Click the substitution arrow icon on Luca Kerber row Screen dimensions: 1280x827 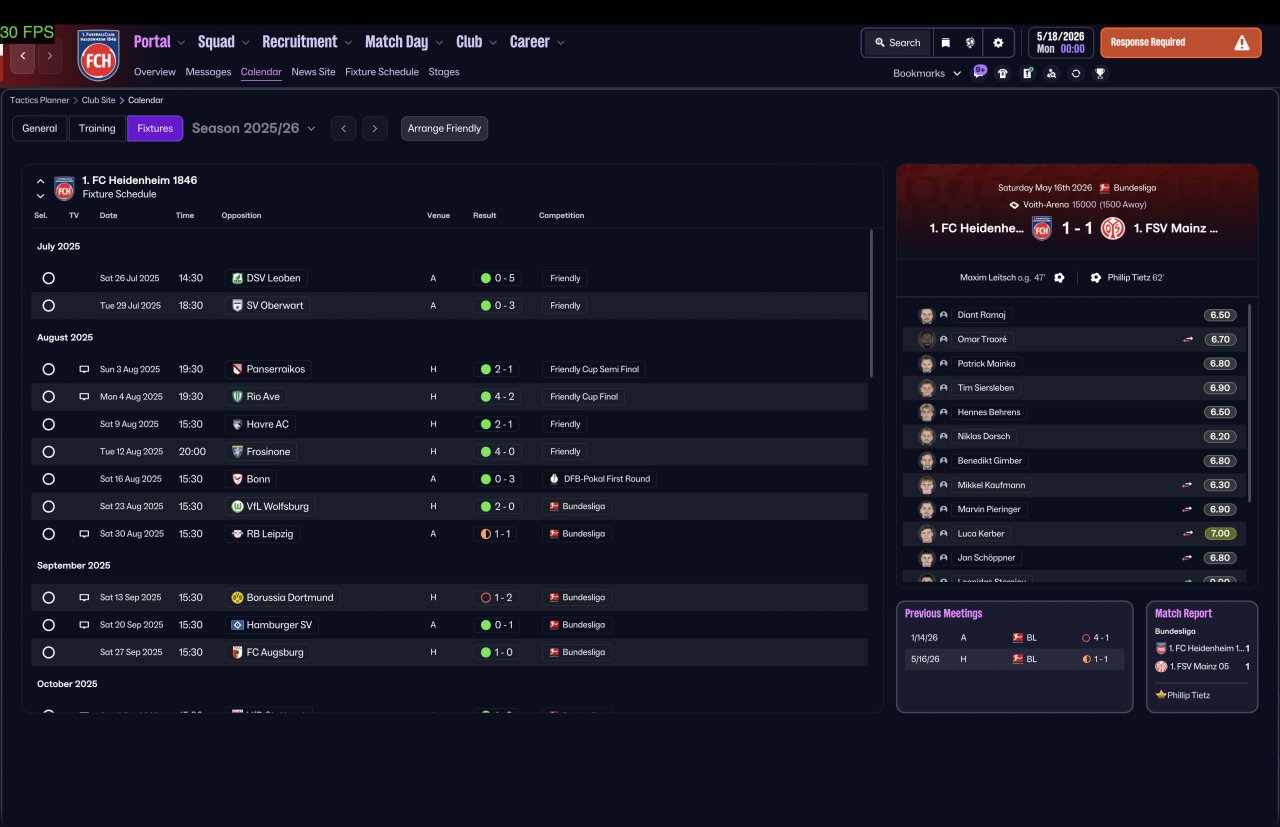click(x=1188, y=534)
